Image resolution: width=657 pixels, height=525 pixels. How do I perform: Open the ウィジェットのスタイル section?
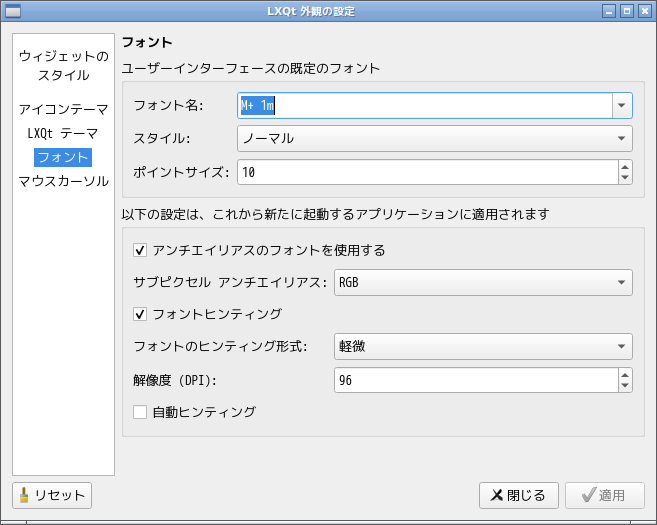click(63, 65)
